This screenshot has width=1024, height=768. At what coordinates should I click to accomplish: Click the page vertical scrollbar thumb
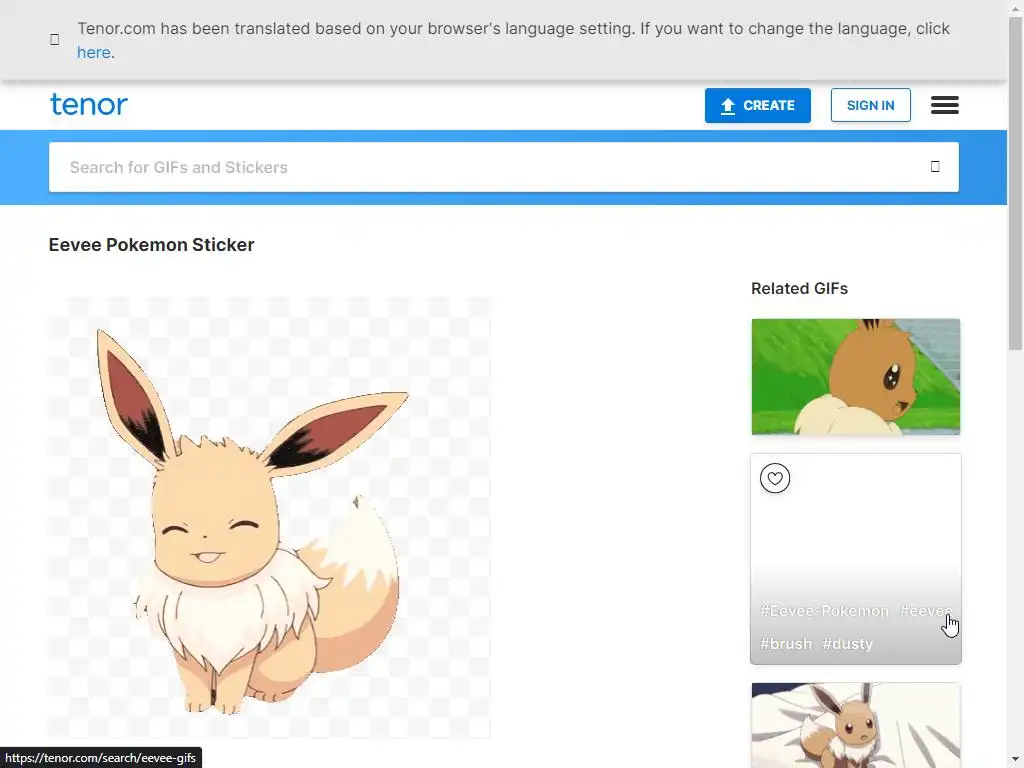1016,183
